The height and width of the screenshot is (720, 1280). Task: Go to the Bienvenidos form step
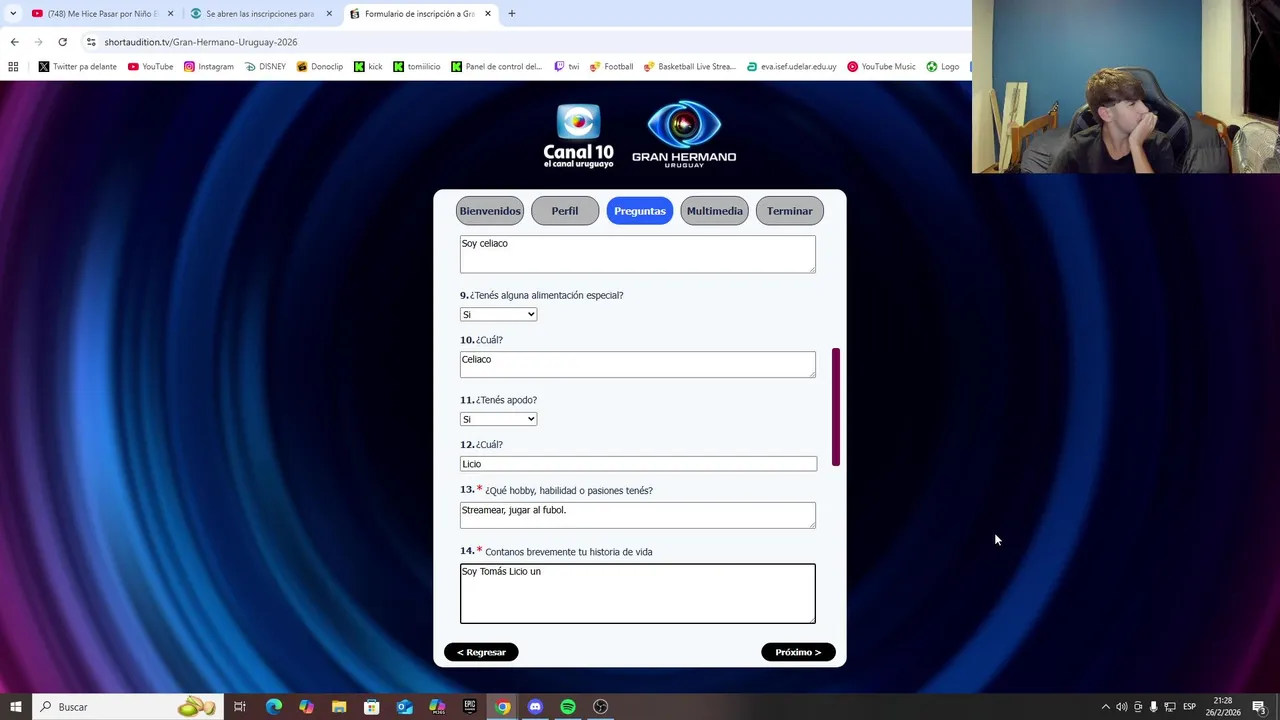pos(490,211)
